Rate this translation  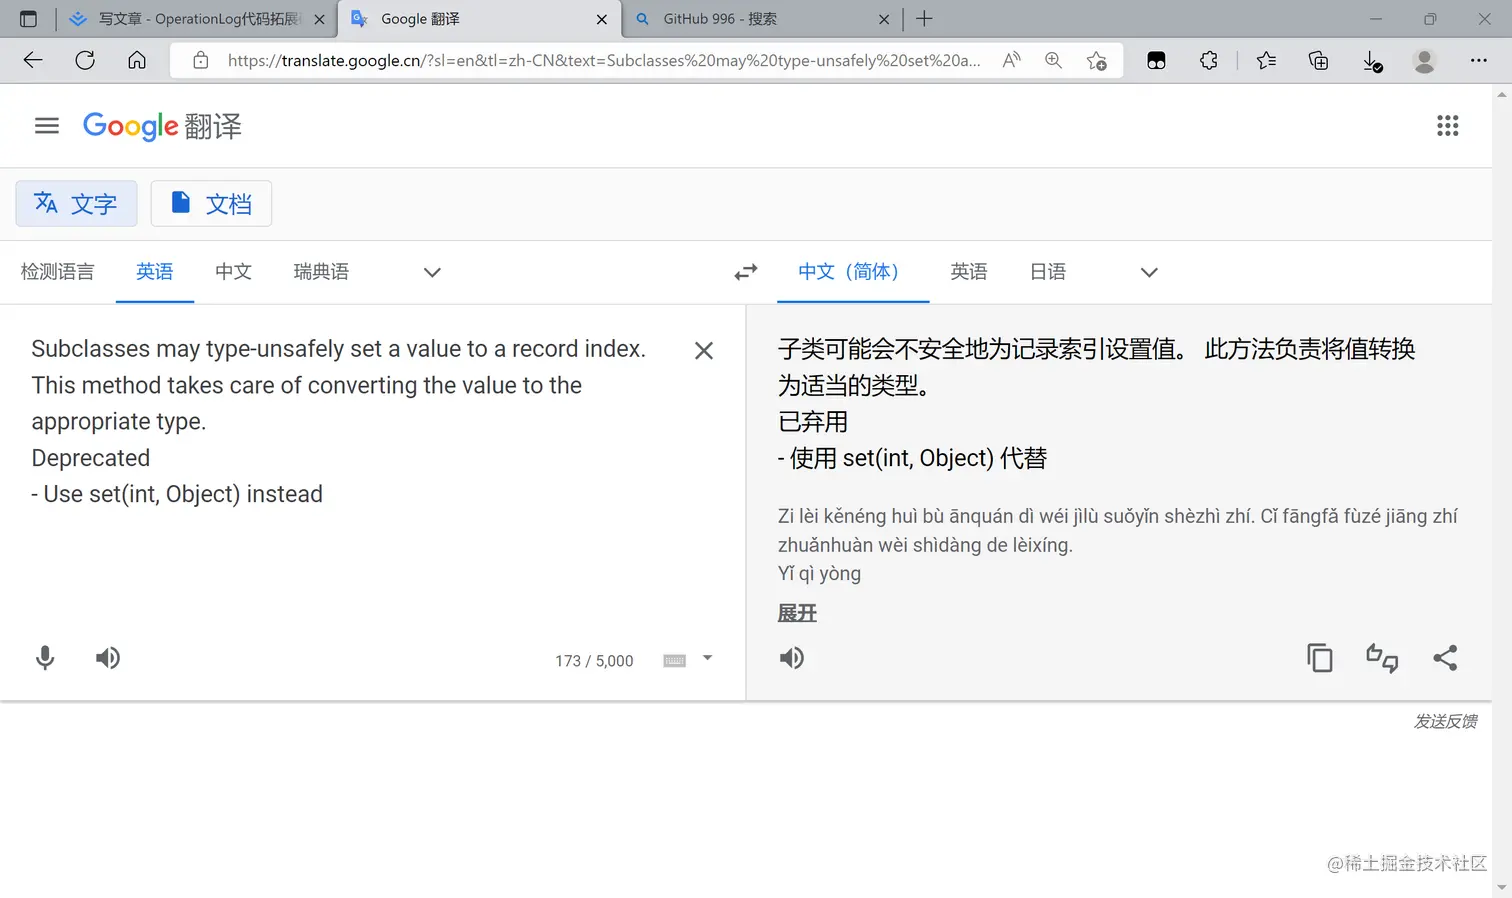1382,658
